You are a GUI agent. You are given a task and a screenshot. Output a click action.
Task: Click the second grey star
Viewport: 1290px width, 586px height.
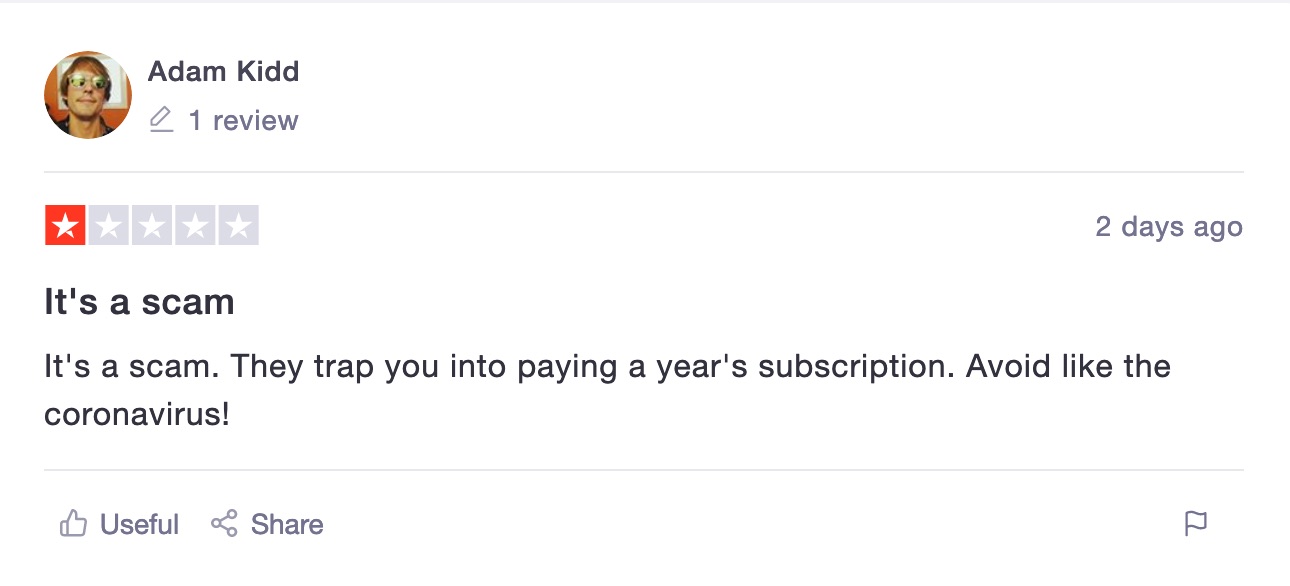coord(109,226)
